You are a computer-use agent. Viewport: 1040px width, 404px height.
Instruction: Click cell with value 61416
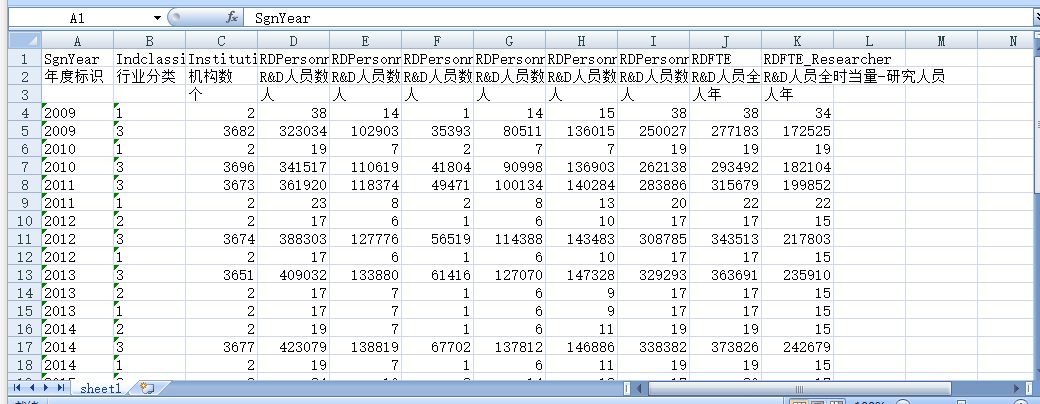click(437, 275)
